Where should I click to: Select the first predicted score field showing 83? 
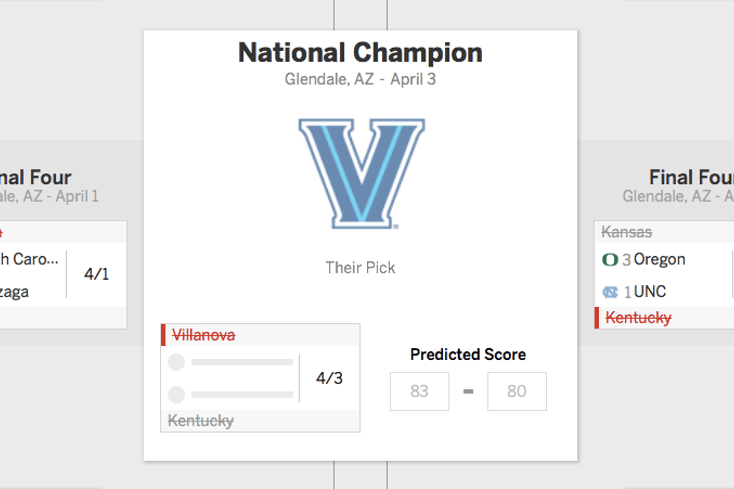[419, 391]
